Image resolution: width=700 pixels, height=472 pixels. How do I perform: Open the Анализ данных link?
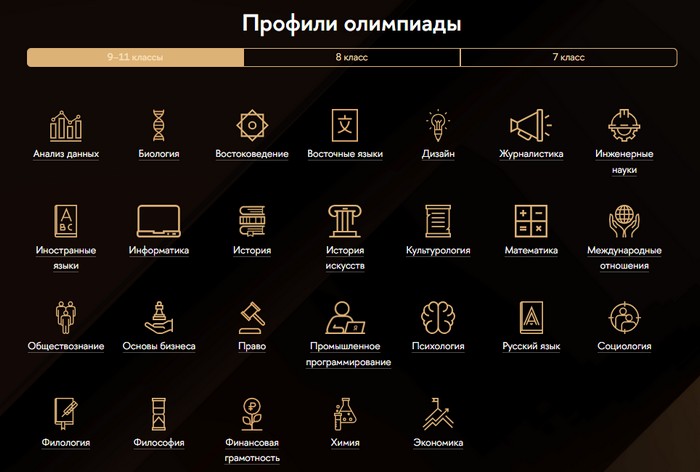[66, 154]
